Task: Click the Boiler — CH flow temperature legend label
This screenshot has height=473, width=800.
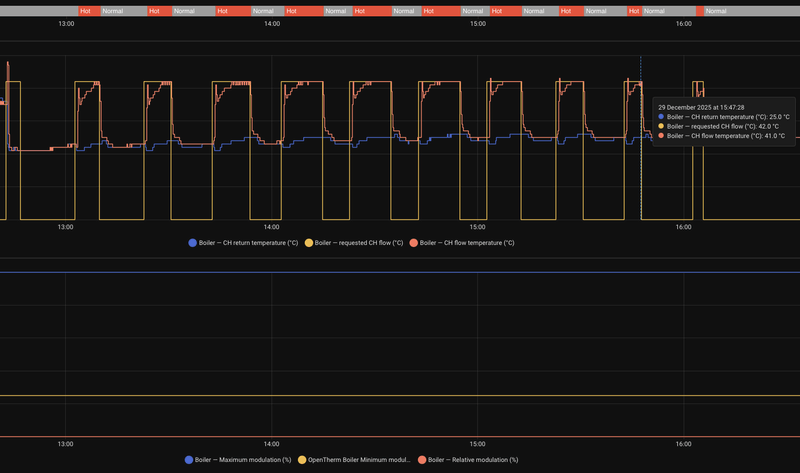Action: 467,243
